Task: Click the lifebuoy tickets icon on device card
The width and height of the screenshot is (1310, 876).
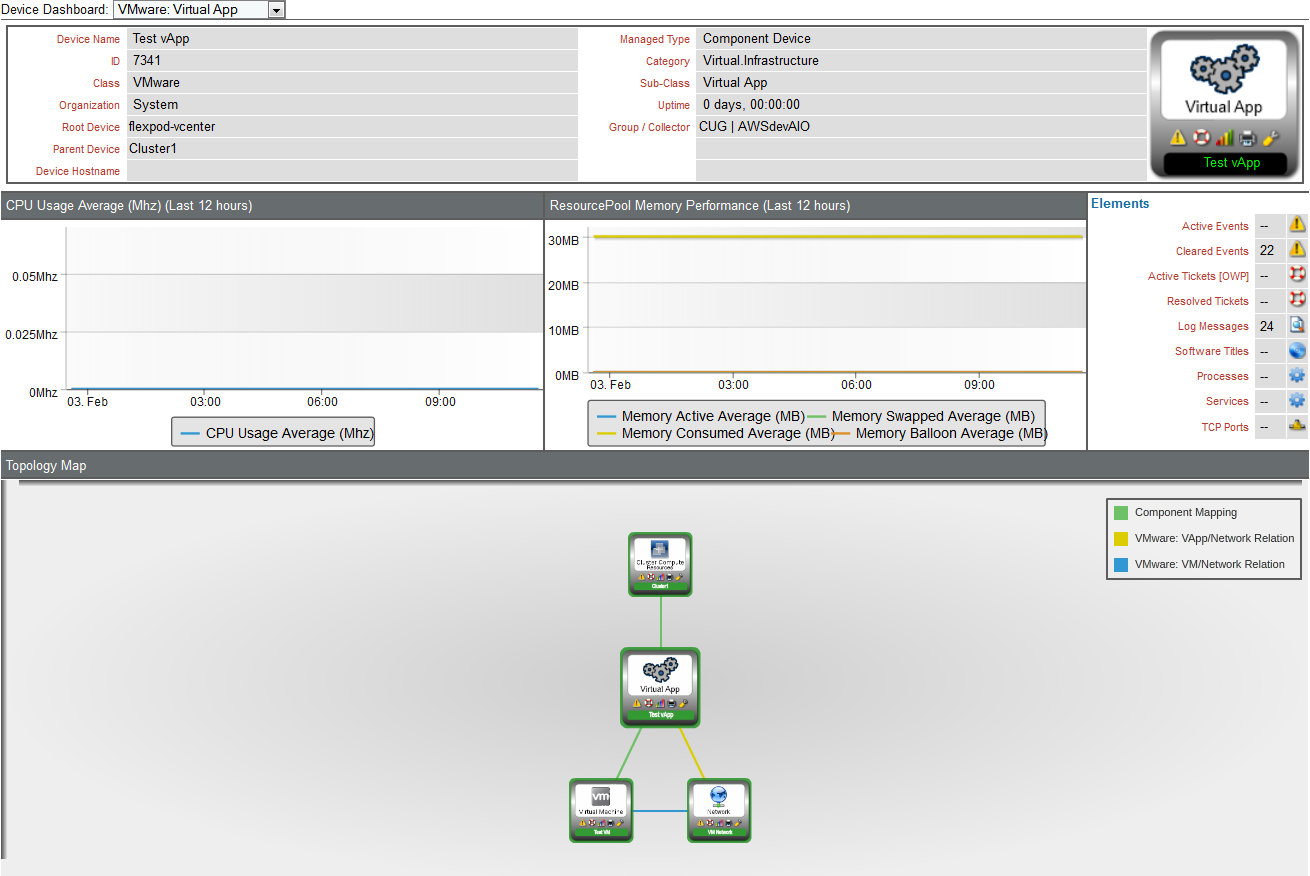Action: coord(1201,138)
